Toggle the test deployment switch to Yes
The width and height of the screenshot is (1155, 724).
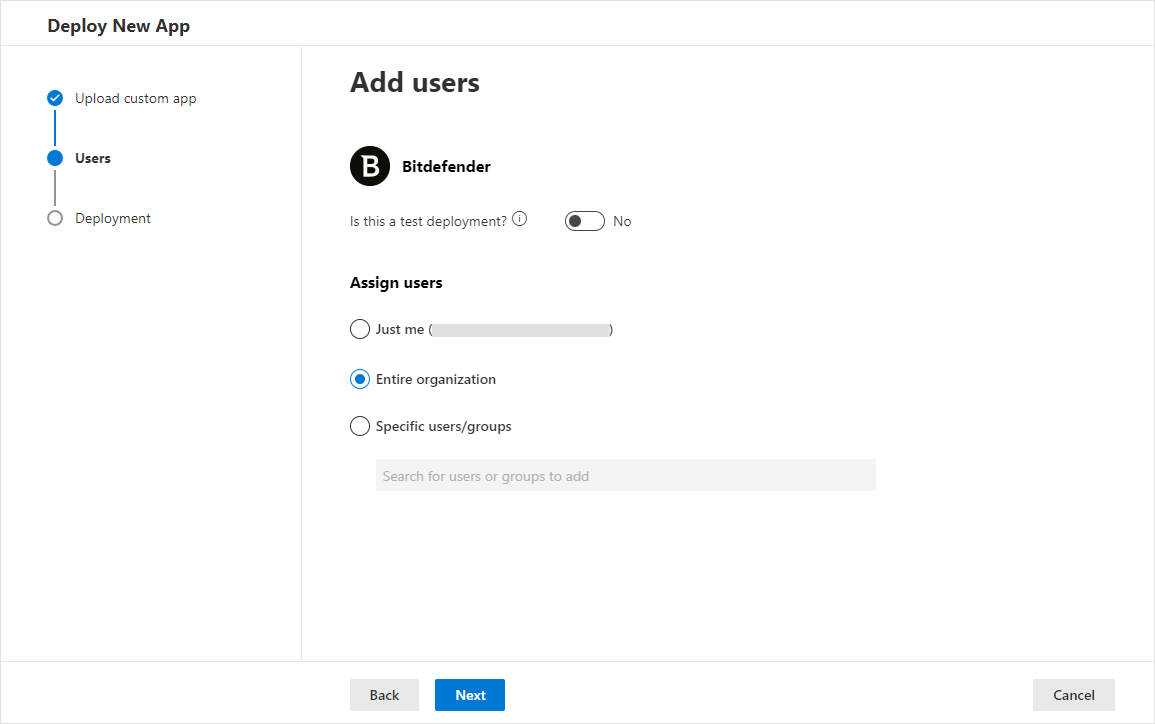click(x=584, y=220)
